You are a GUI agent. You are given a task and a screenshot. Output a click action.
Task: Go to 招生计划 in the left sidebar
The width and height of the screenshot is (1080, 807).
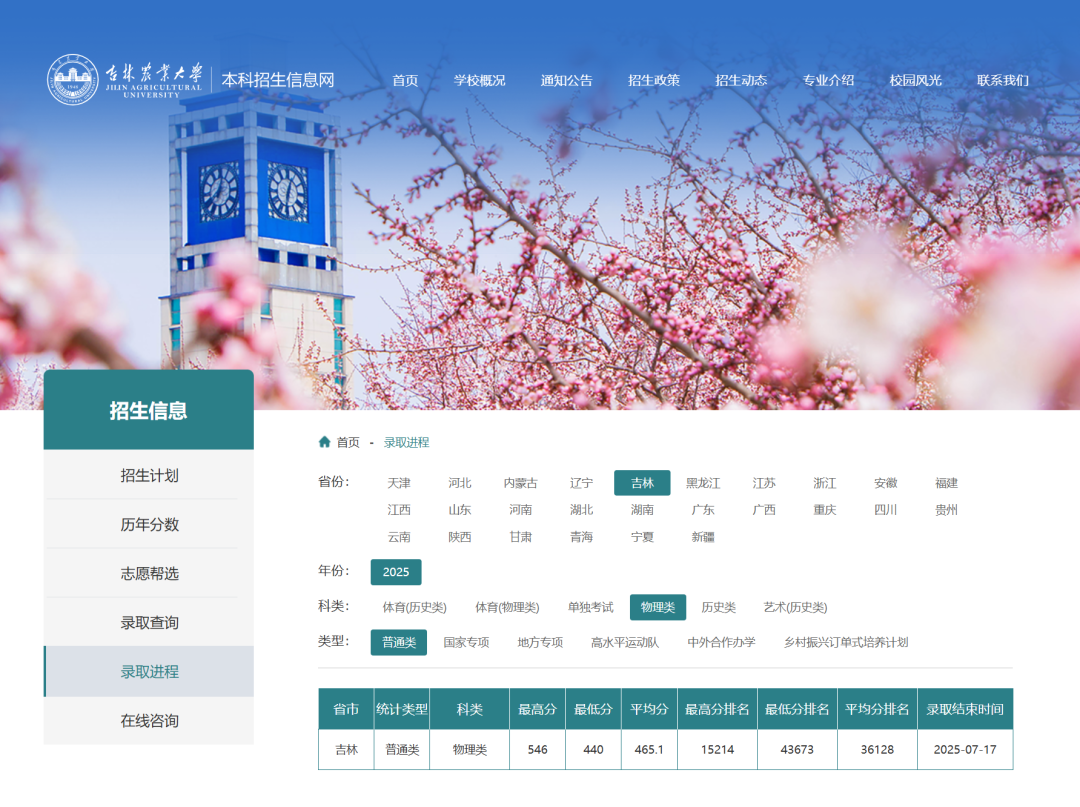coord(148,474)
